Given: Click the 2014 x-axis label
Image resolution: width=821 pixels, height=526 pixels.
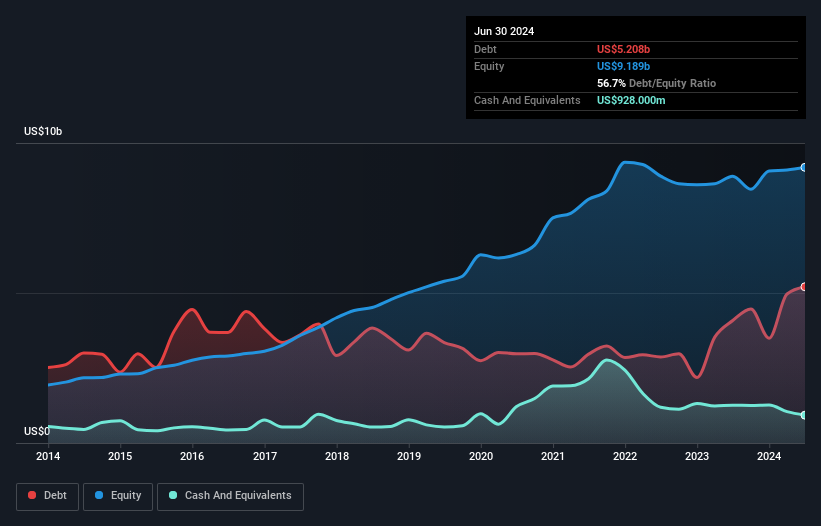Looking at the screenshot, I should pos(48,456).
